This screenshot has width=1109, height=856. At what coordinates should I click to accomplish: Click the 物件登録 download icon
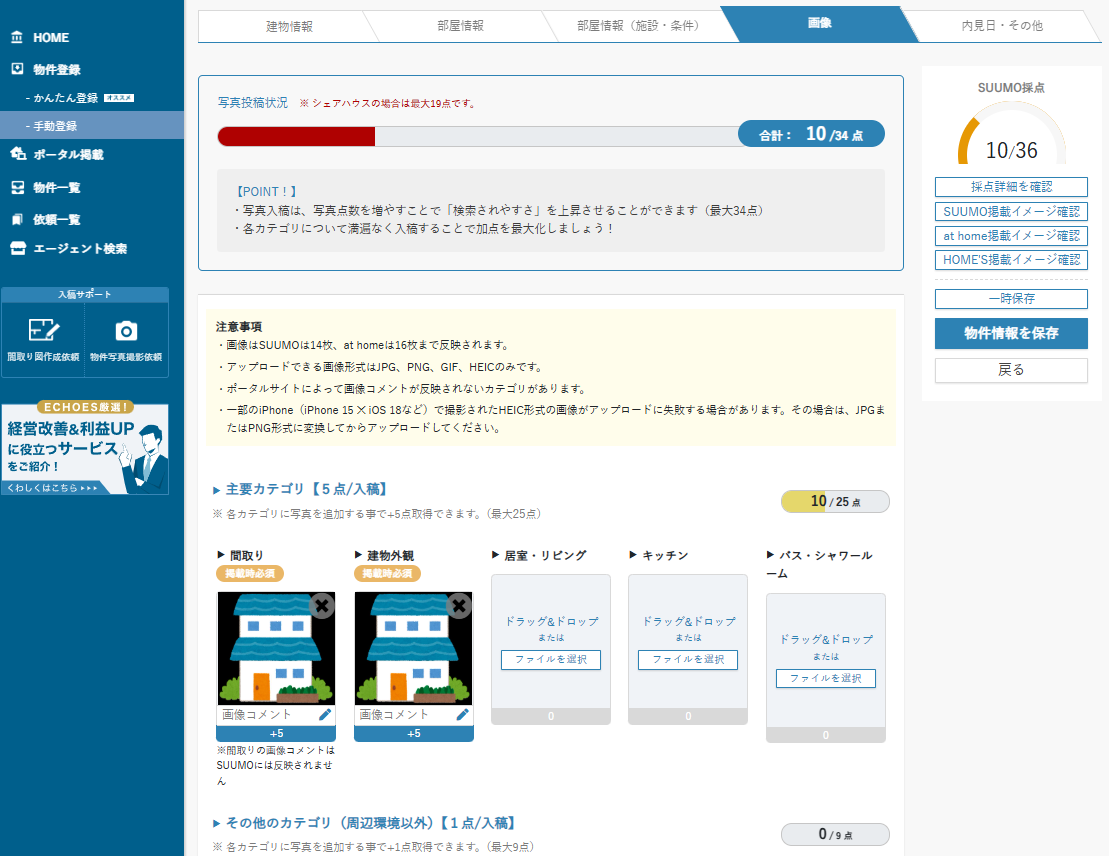17,70
